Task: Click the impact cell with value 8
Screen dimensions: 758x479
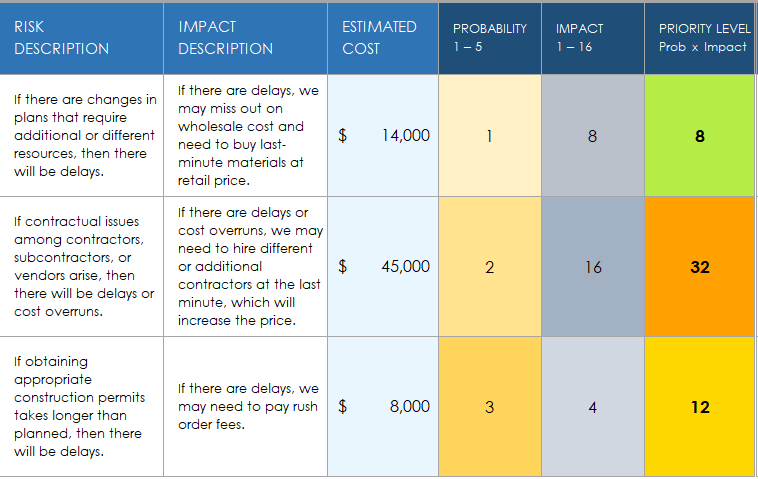Action: pyautogui.click(x=593, y=136)
